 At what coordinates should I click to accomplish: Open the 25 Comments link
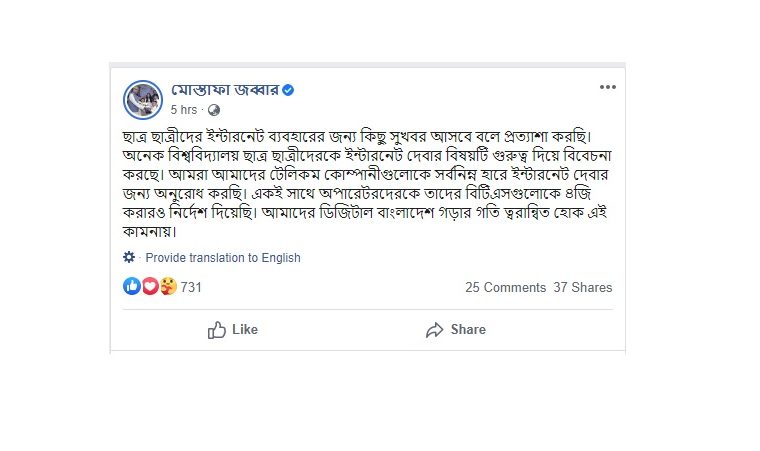pos(505,287)
